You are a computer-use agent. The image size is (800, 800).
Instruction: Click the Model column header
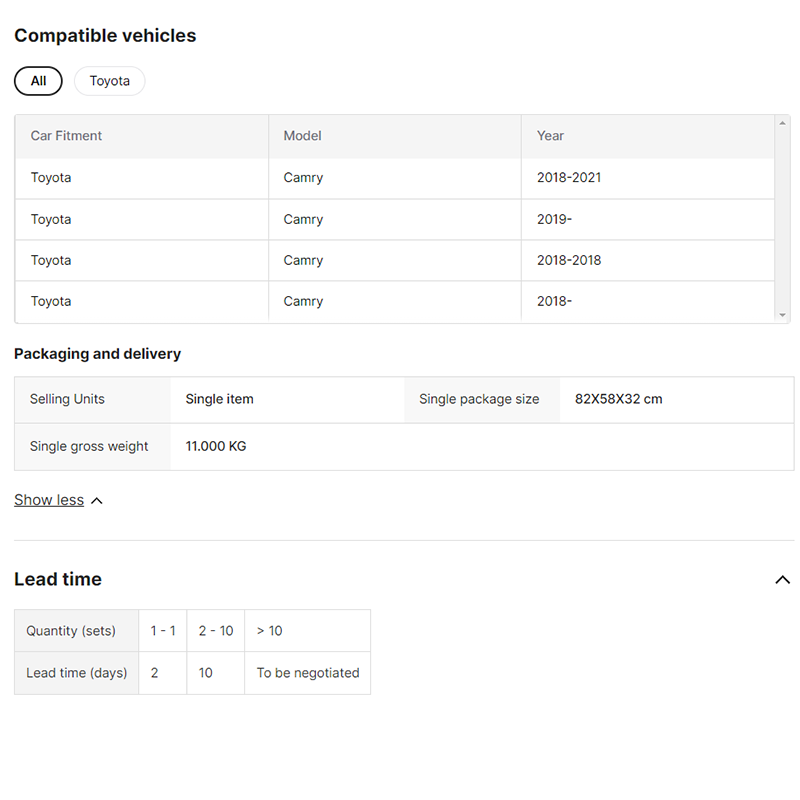pos(302,136)
